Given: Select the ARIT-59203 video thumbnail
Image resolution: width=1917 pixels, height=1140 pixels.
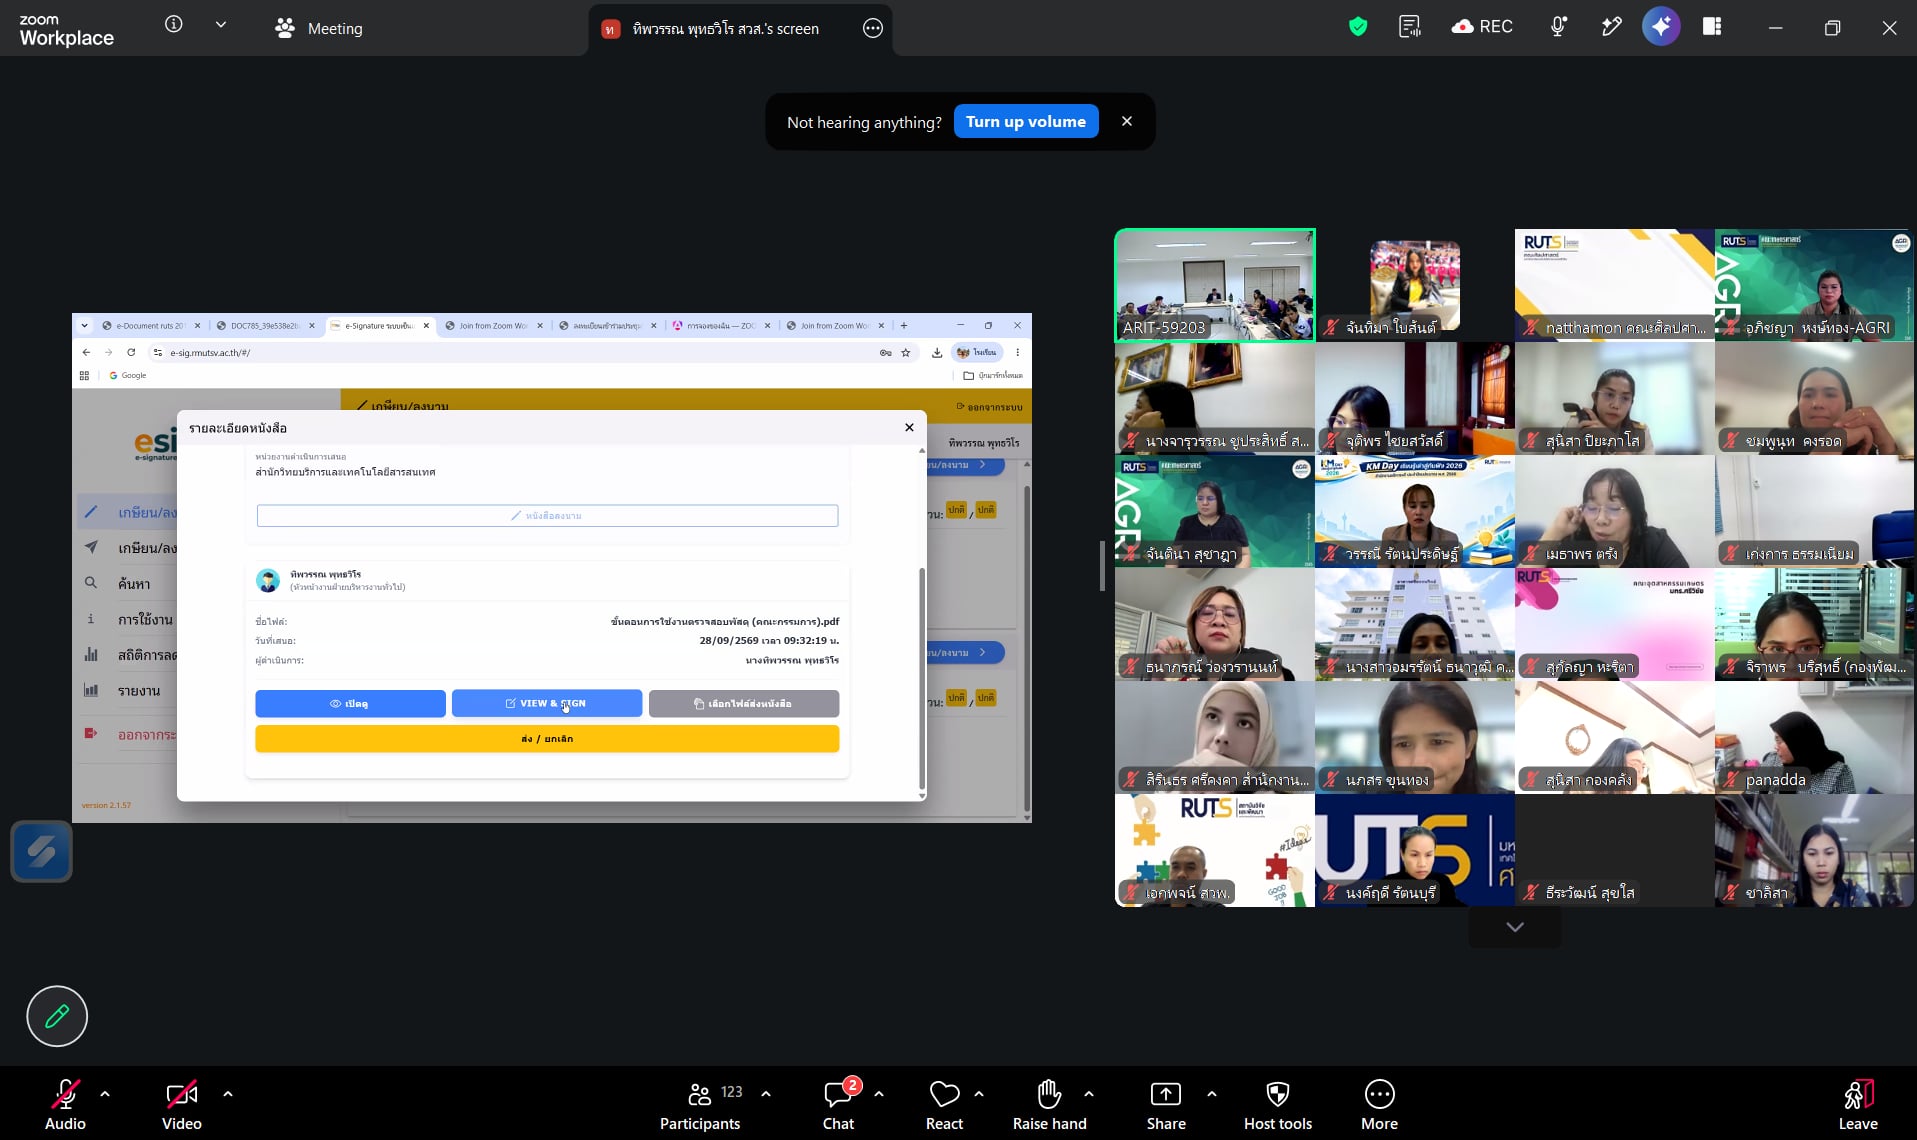Looking at the screenshot, I should (1215, 285).
